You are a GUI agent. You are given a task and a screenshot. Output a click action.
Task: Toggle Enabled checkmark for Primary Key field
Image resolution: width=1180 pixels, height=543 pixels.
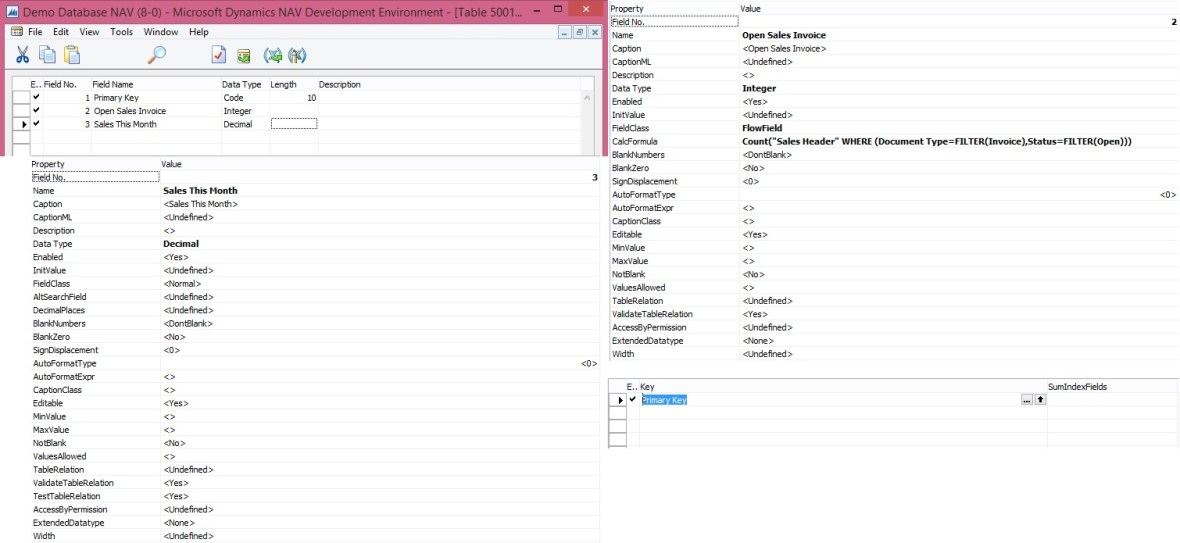point(37,98)
